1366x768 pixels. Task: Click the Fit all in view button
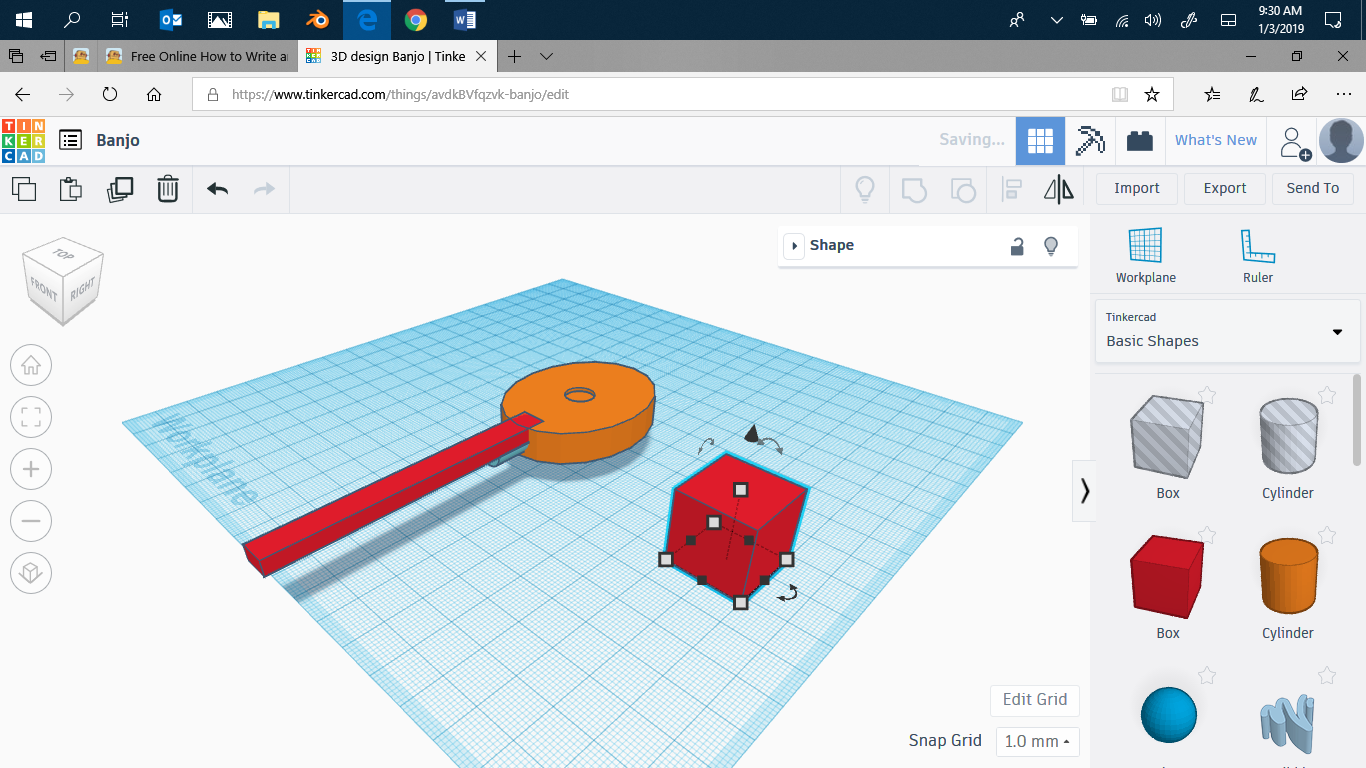[x=31, y=417]
